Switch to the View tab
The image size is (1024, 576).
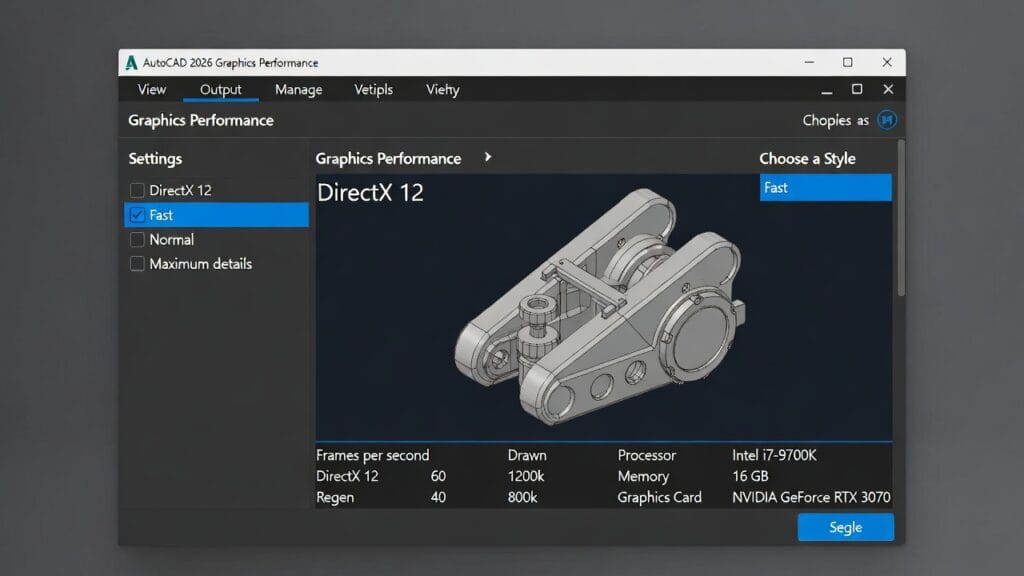click(151, 89)
